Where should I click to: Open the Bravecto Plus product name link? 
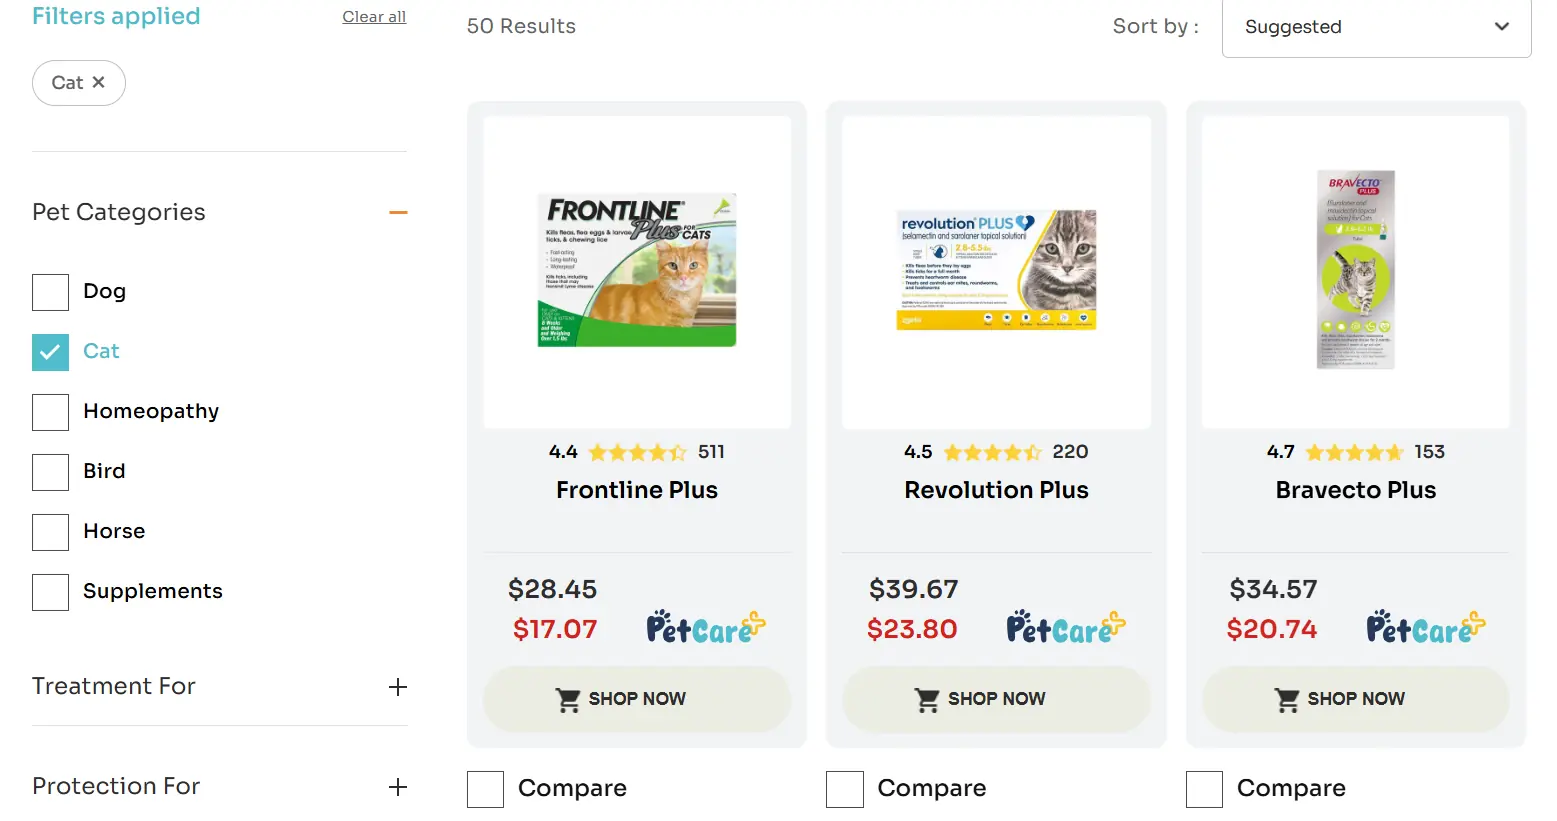click(1355, 490)
